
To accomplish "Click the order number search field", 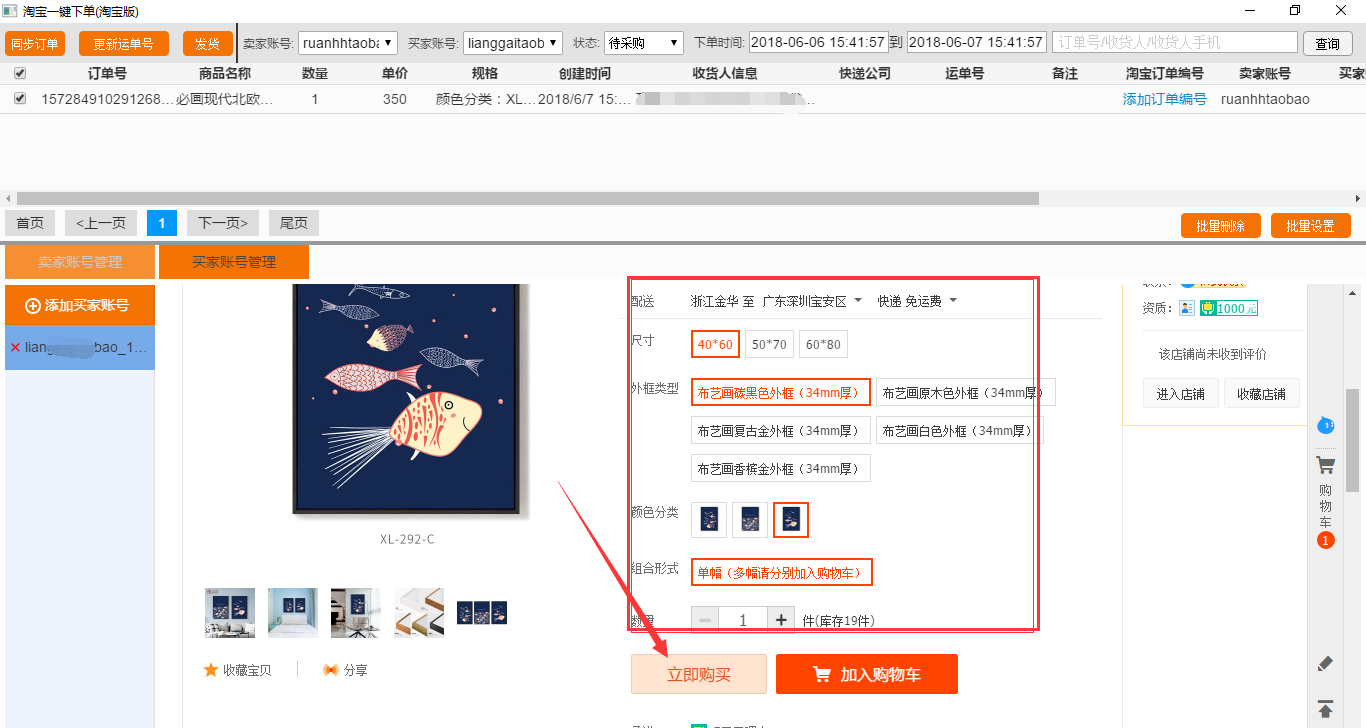I will click(x=1175, y=43).
